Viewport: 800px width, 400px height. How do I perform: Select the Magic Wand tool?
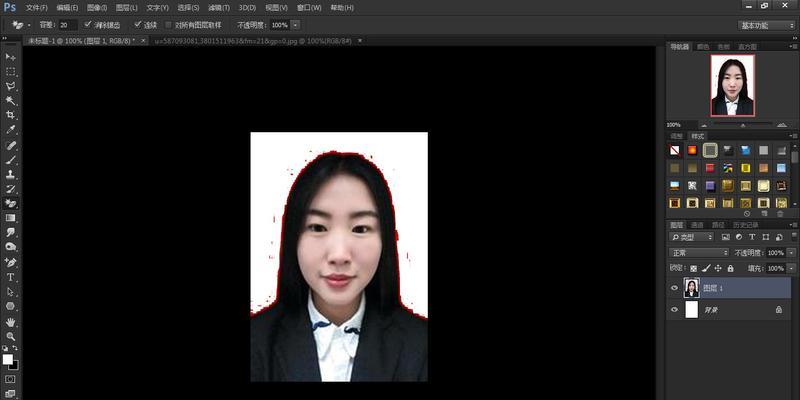pos(10,101)
